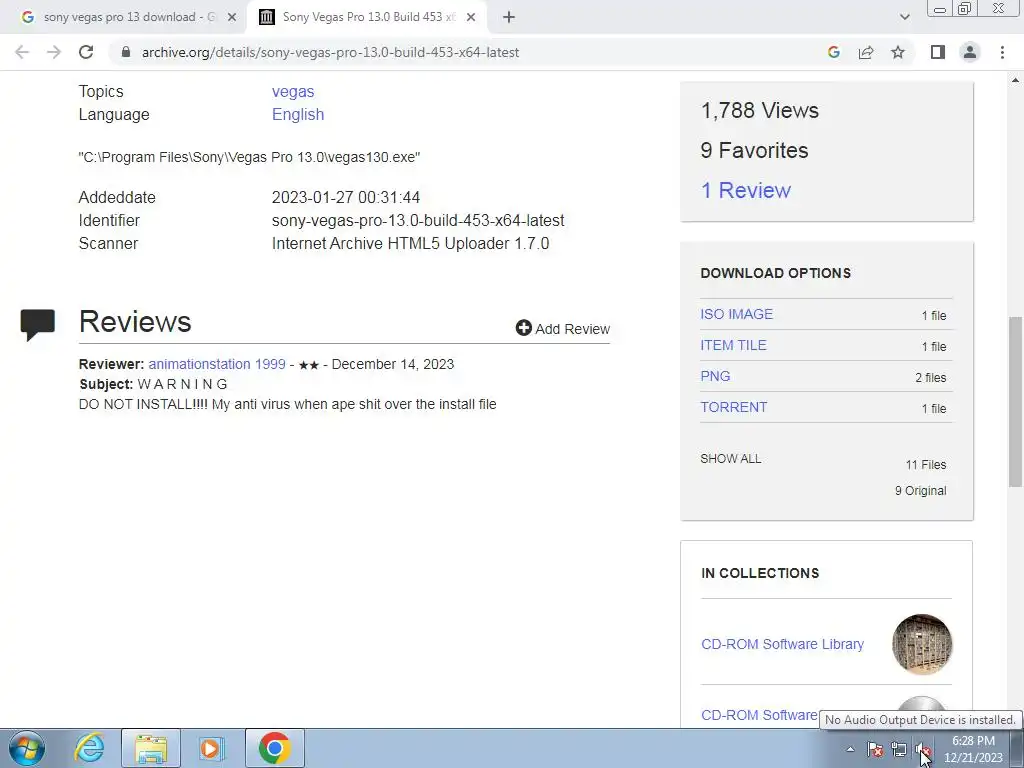Click the address bar URL
This screenshot has width=1024, height=768.
(330, 52)
